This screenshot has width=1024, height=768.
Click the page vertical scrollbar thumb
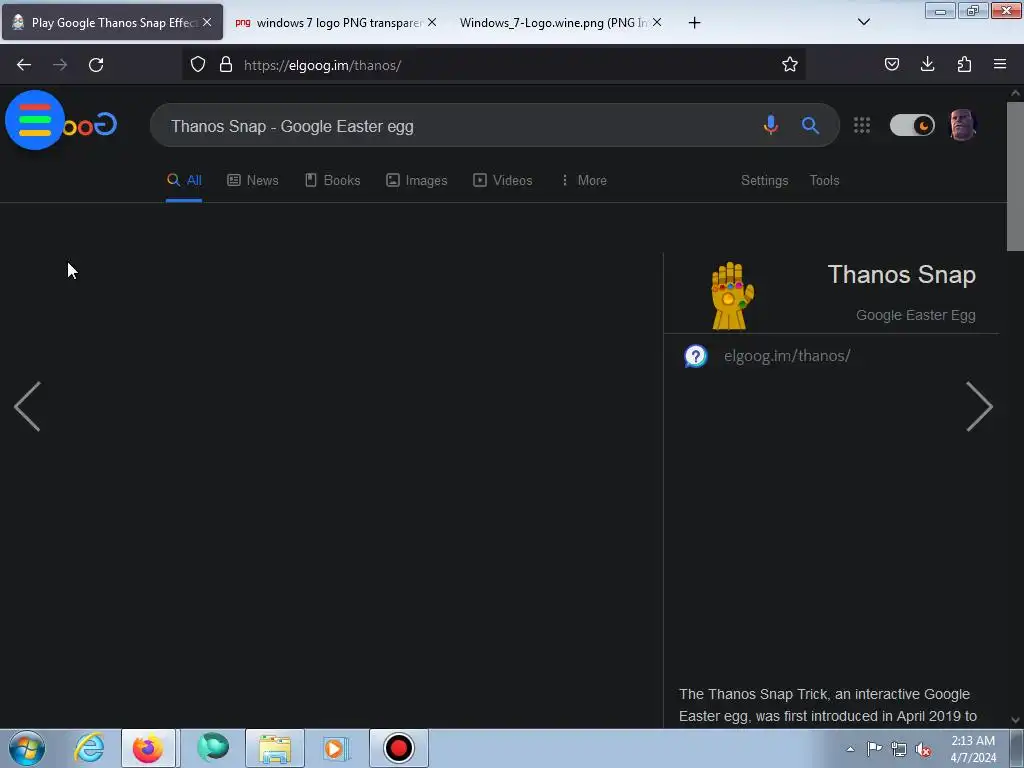[x=1015, y=176]
